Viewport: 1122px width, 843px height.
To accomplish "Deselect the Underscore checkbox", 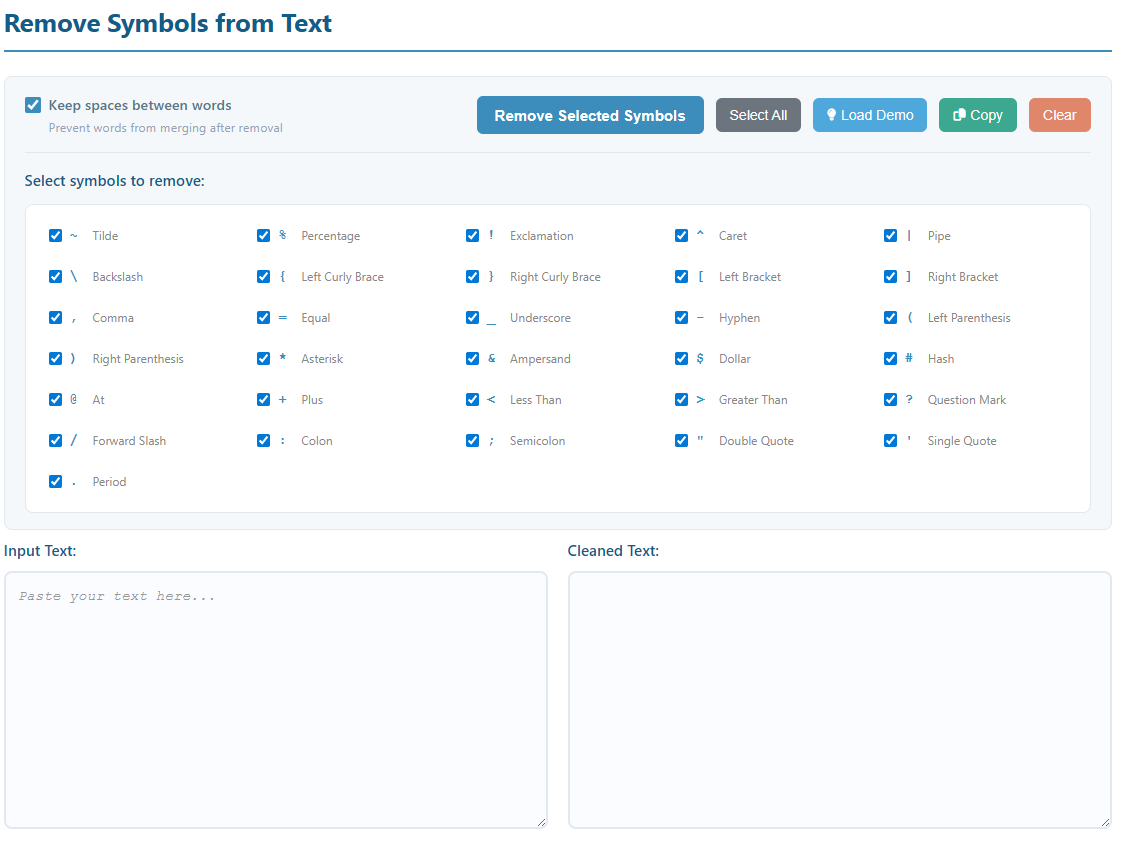I will coord(473,318).
